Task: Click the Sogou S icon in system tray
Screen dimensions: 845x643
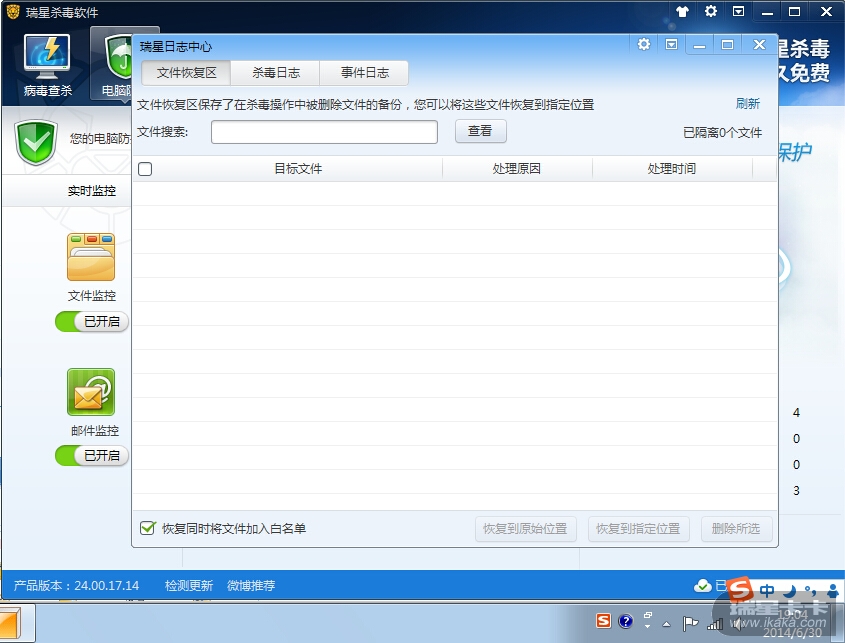Action: 603,621
